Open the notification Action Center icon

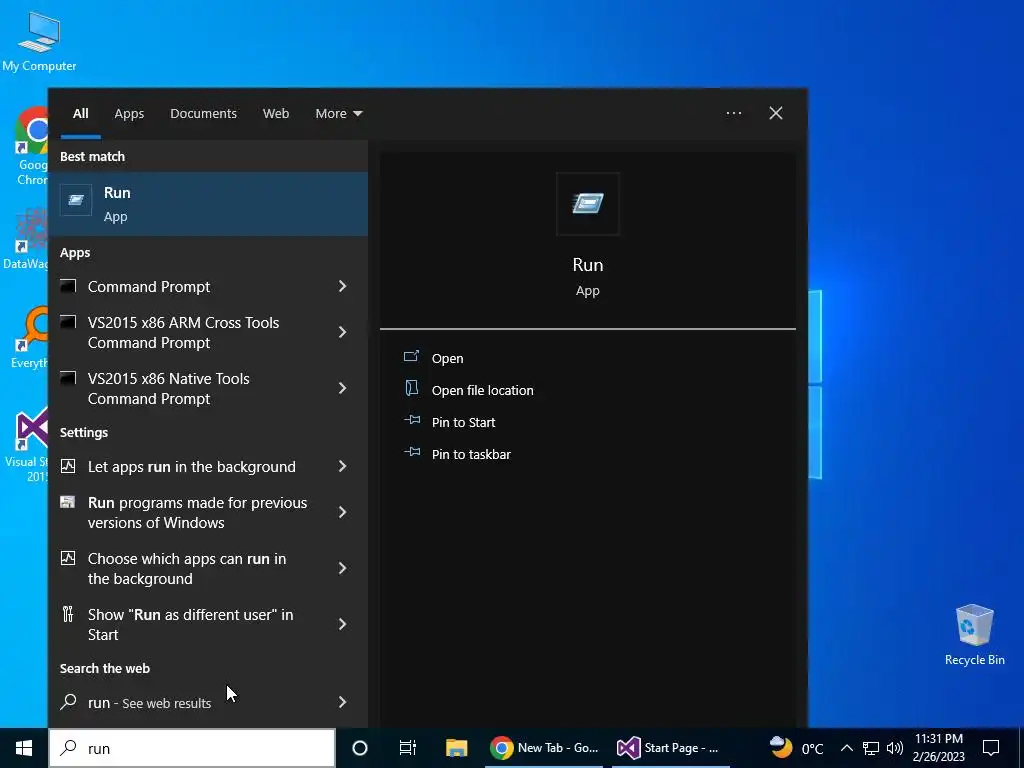coord(991,748)
